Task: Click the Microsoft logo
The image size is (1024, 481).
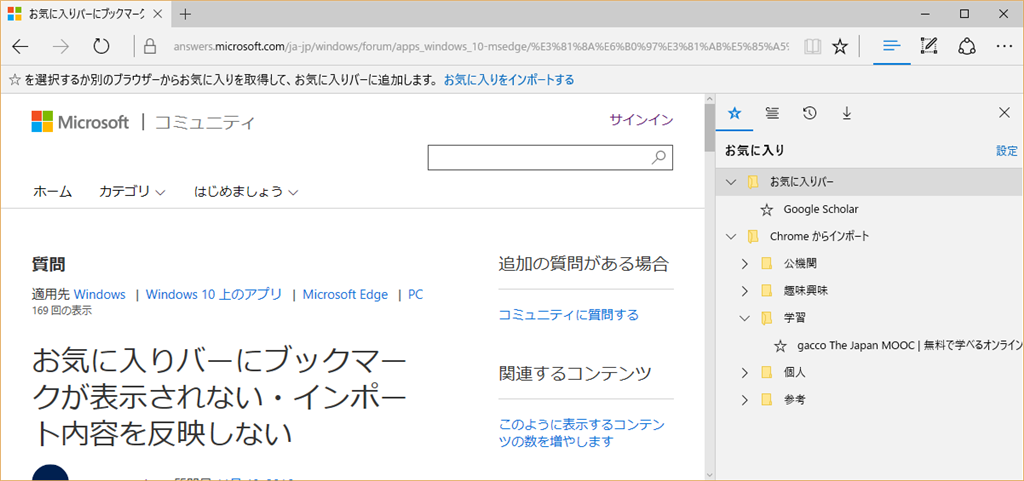Action: tap(80, 122)
